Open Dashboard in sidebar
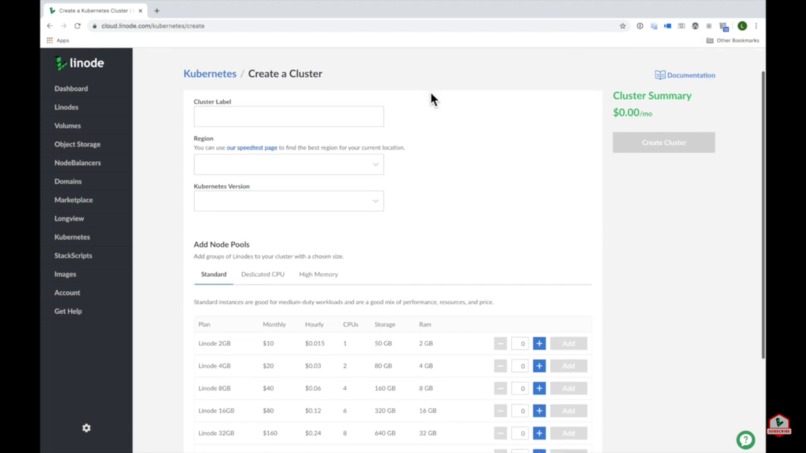Image resolution: width=806 pixels, height=453 pixels. 71,88
